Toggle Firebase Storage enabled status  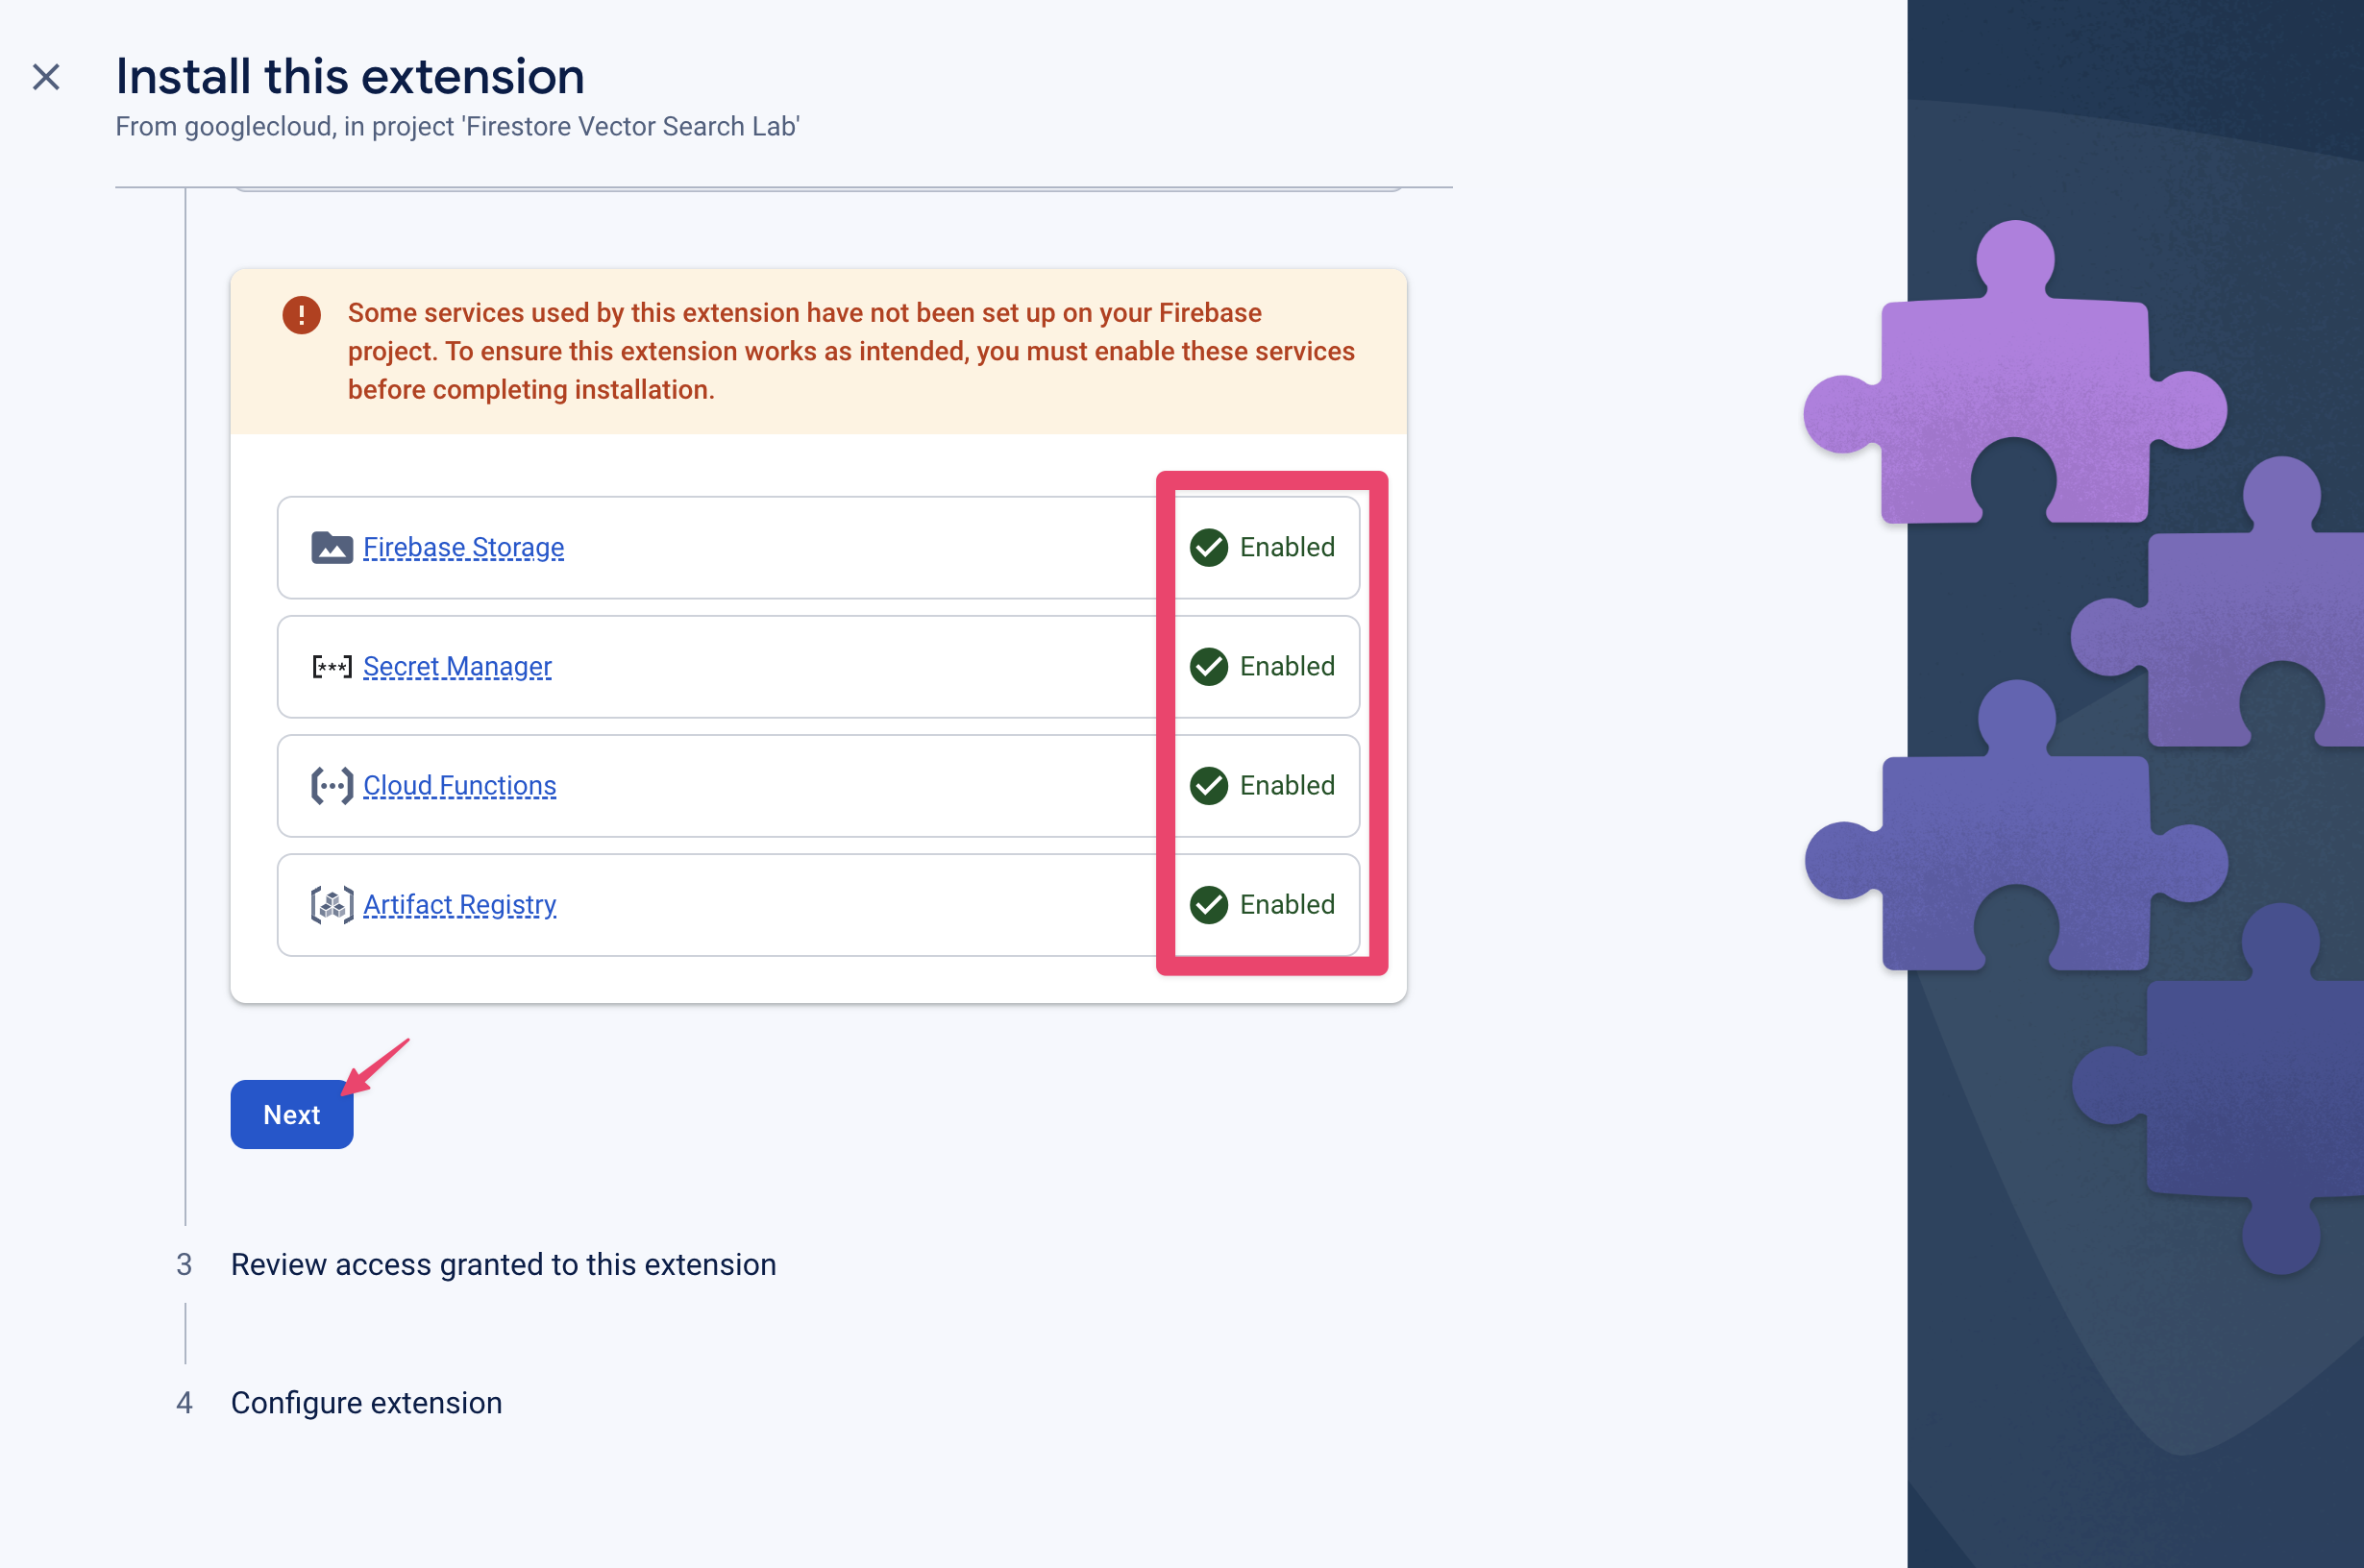(x=1264, y=548)
